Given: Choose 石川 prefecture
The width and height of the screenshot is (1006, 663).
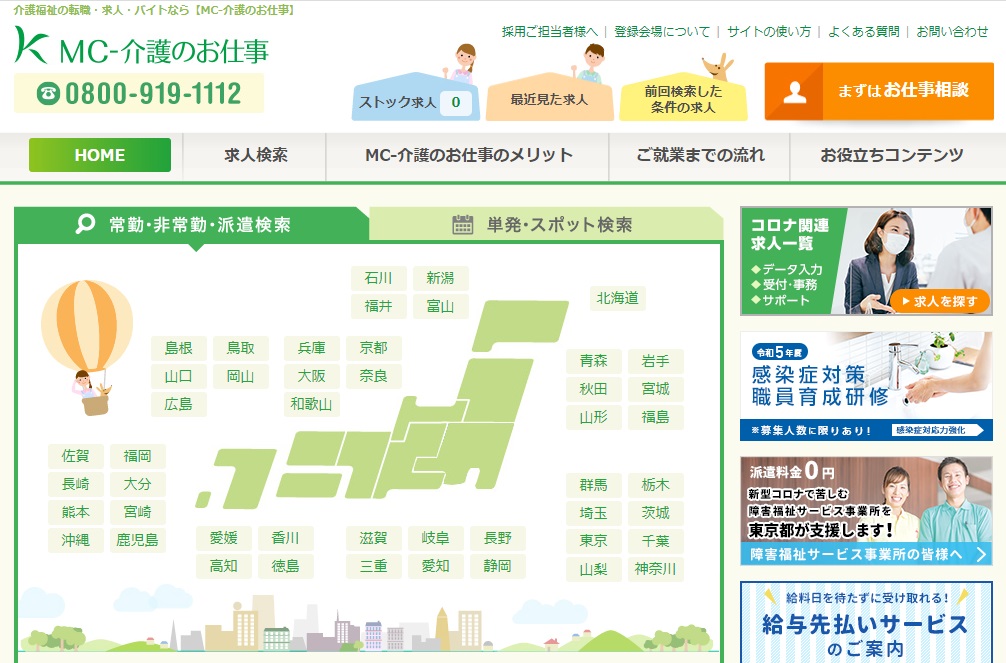Looking at the screenshot, I should point(379,278).
